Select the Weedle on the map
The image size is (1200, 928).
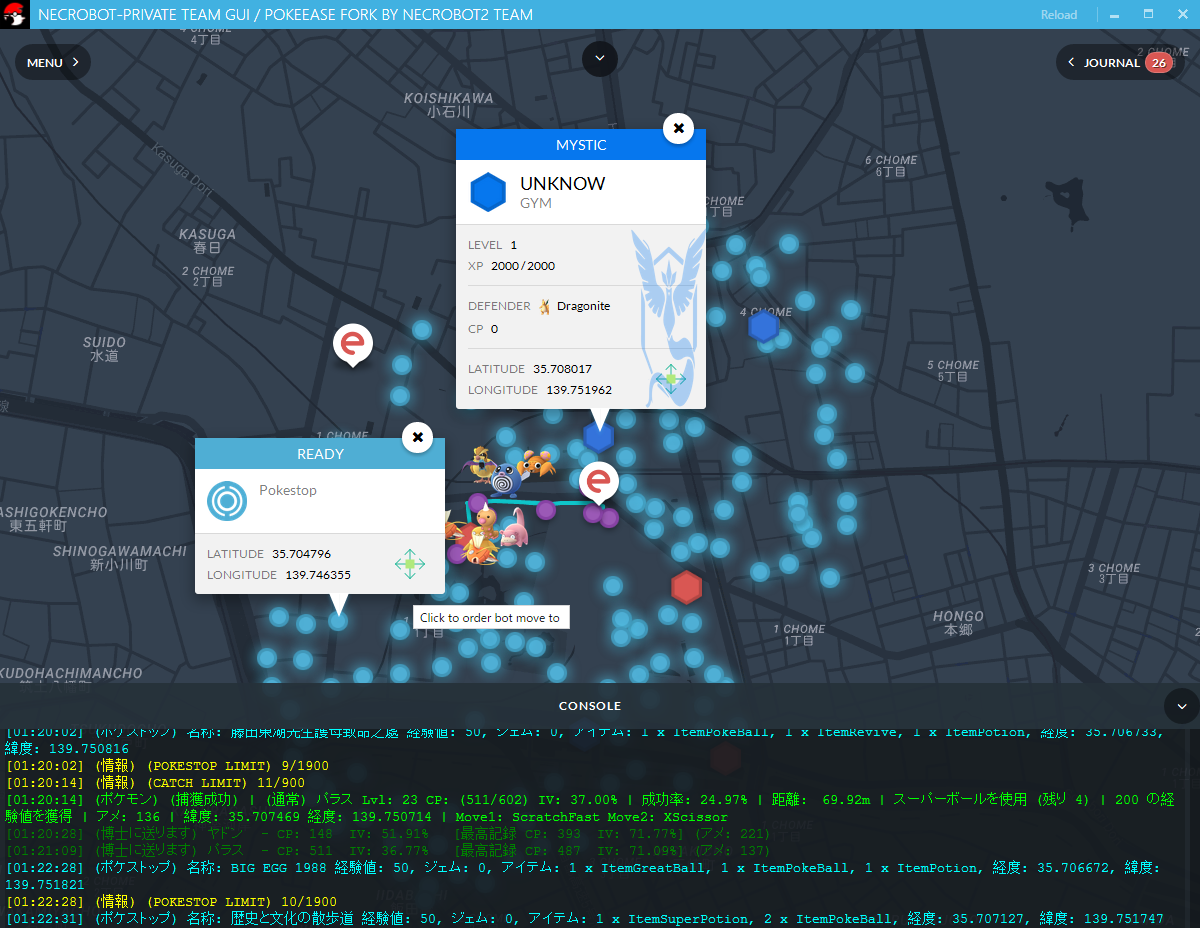(x=486, y=517)
